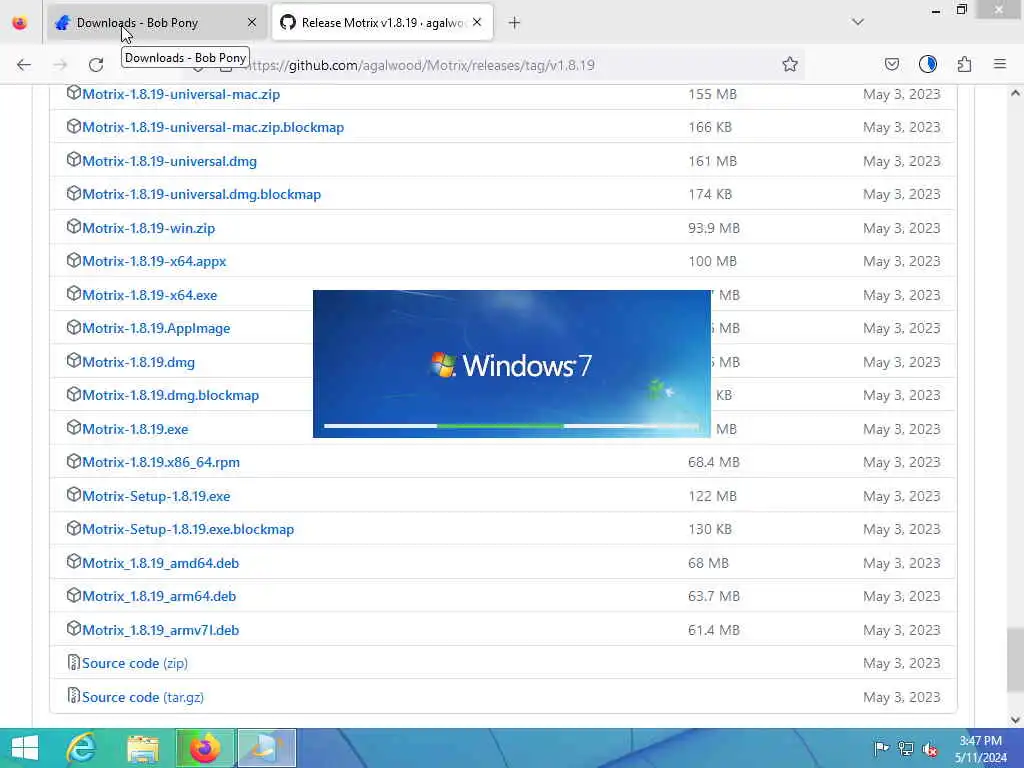Switch to the Downloads - Bob Pony tab

[x=157, y=23]
